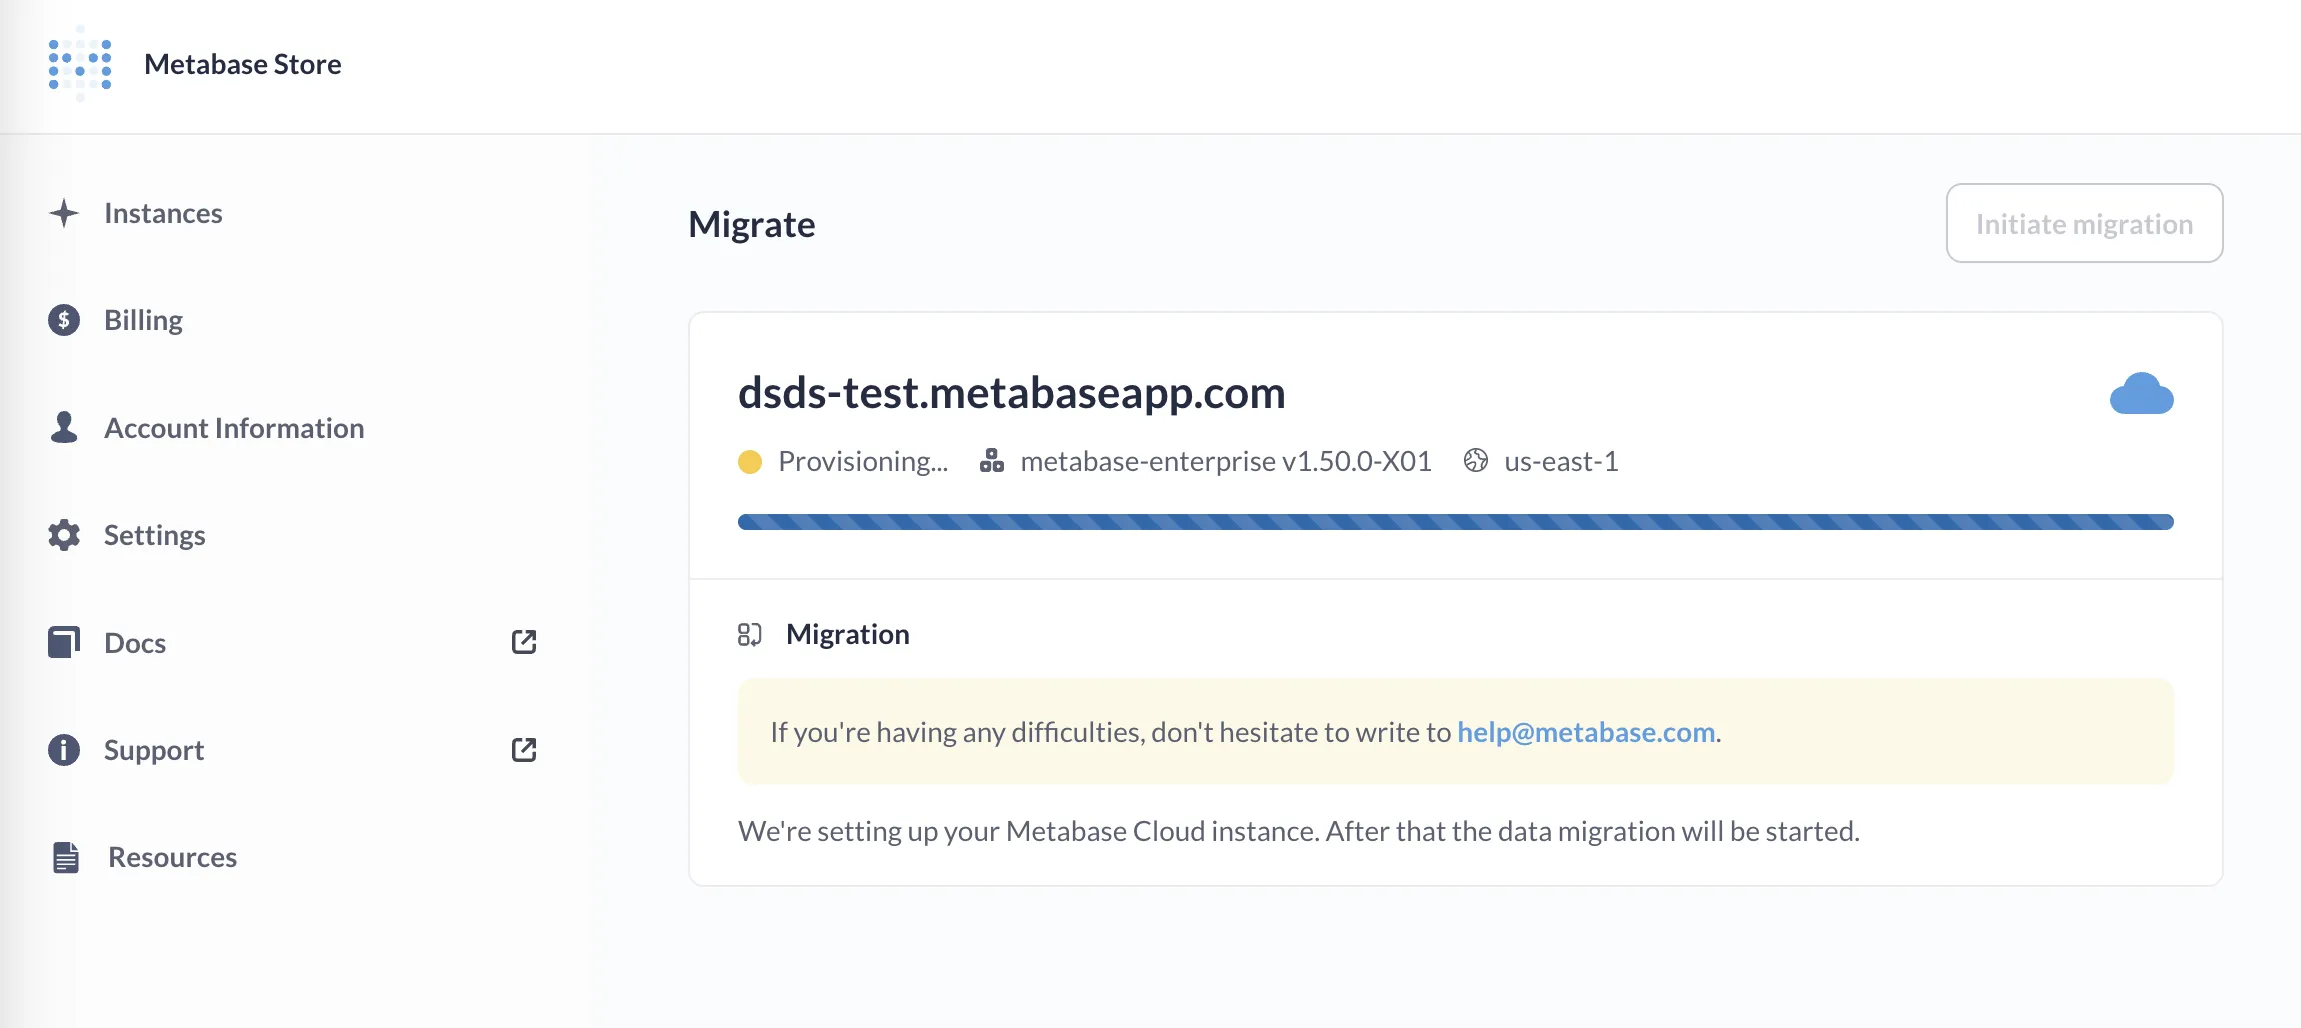Select the Instances sidebar icon

63,212
